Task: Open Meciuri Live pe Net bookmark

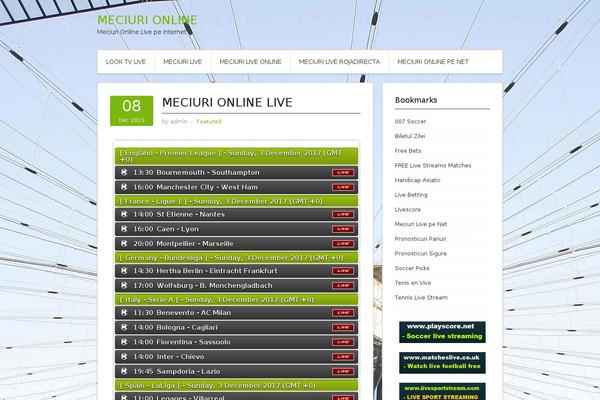Action: click(421, 224)
